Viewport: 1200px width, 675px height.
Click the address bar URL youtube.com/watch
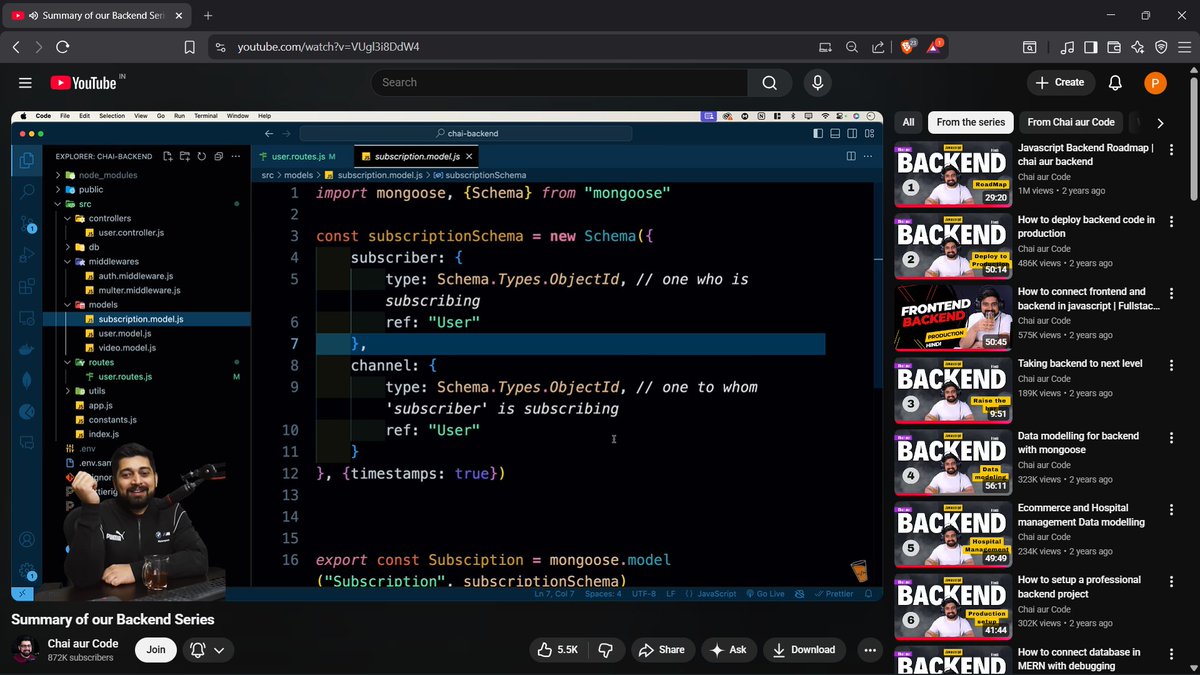pyautogui.click(x=328, y=47)
